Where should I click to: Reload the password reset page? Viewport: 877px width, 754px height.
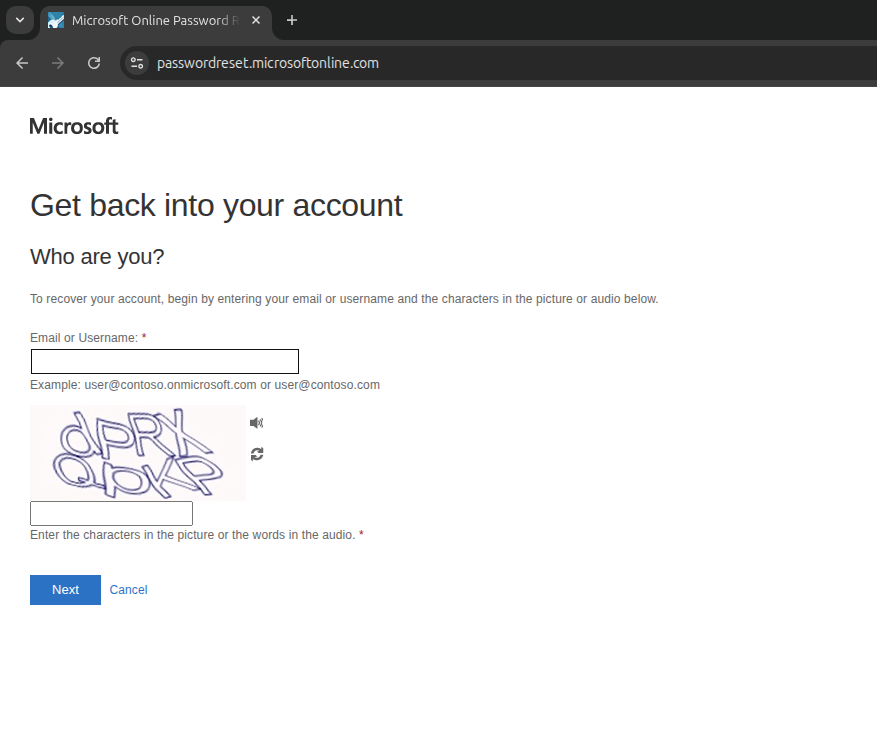pyautogui.click(x=94, y=63)
